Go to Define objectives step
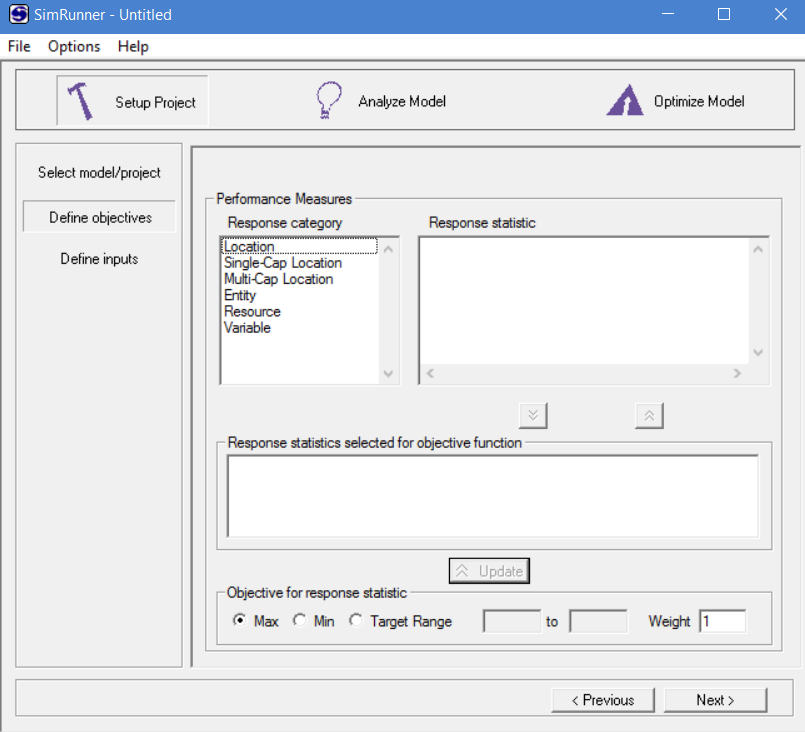This screenshot has height=732, width=805. [99, 217]
